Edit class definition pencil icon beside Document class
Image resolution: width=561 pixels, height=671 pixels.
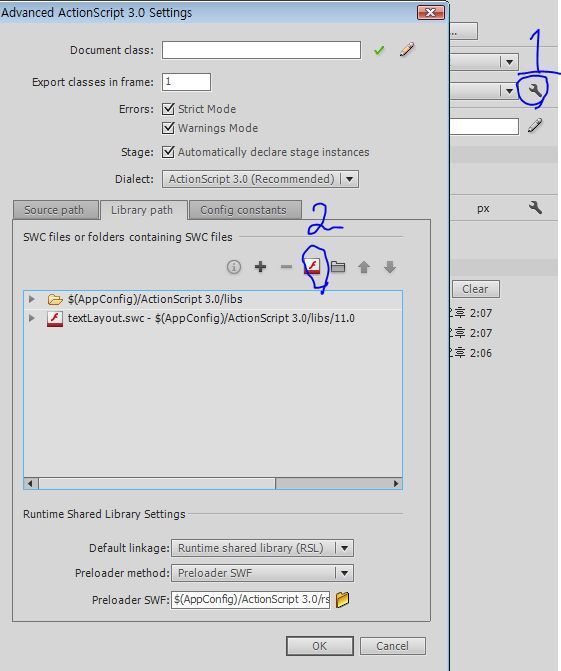tap(407, 50)
